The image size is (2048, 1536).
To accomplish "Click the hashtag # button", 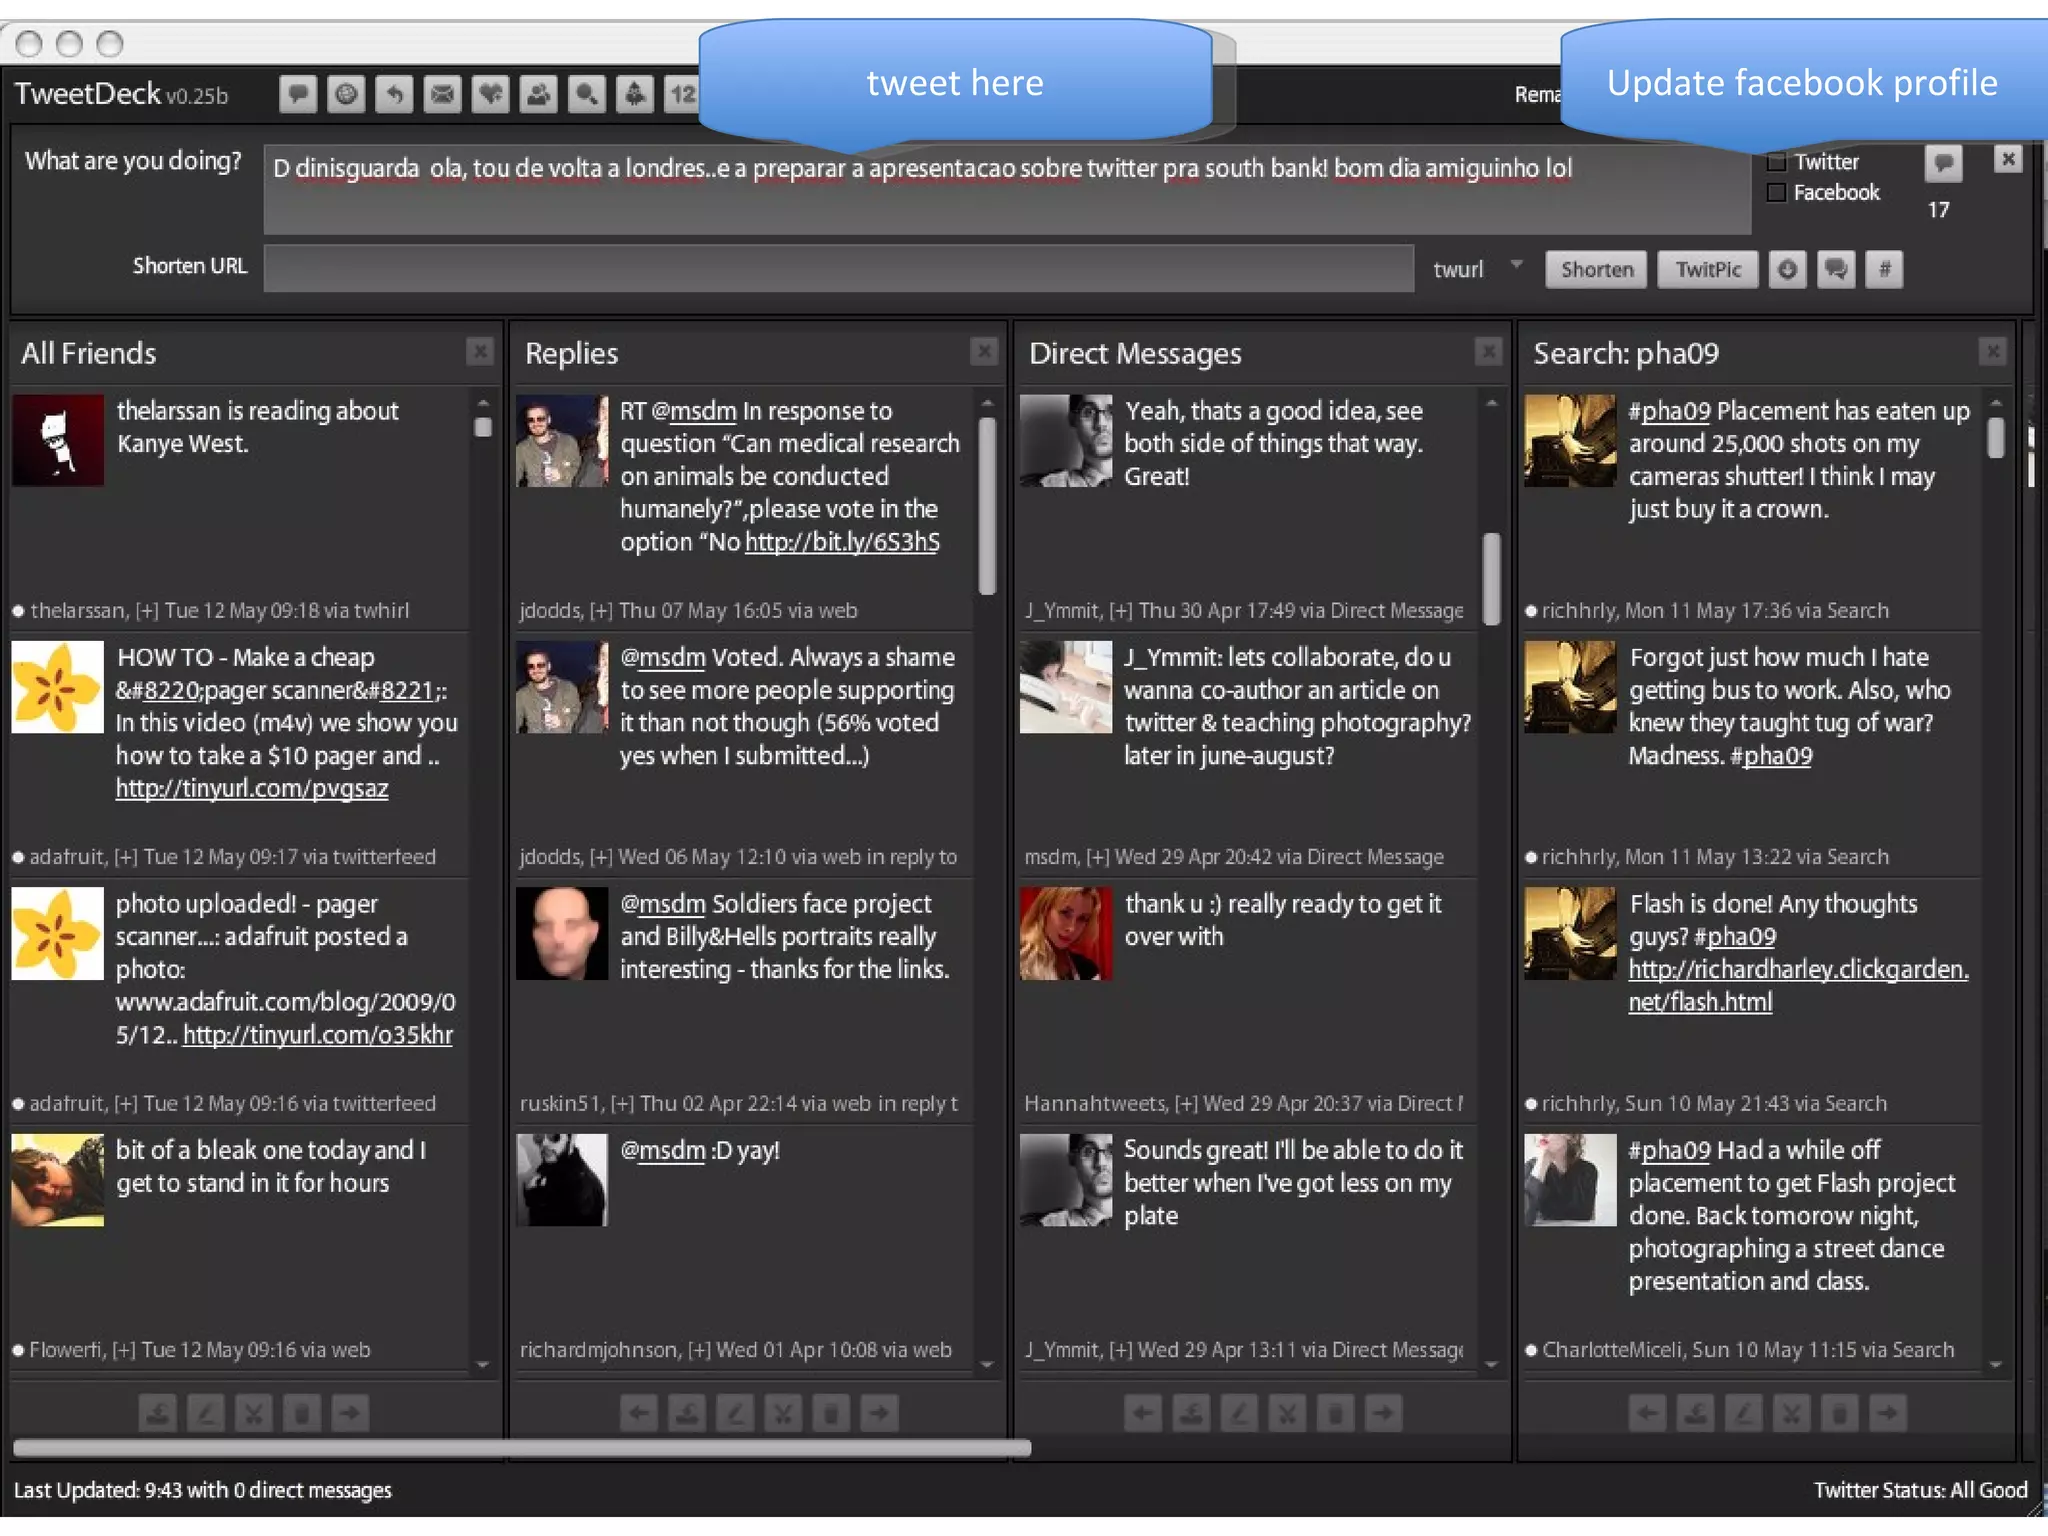I will 1884,269.
